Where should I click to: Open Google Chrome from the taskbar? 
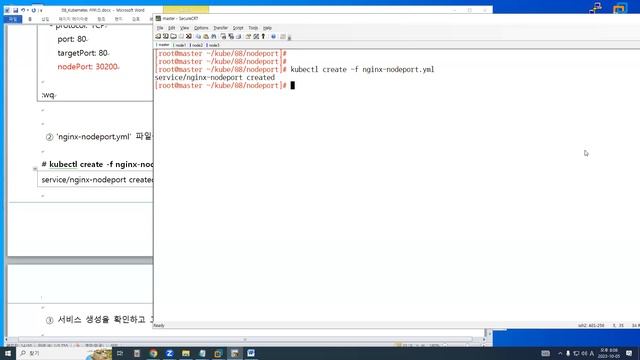153,353
